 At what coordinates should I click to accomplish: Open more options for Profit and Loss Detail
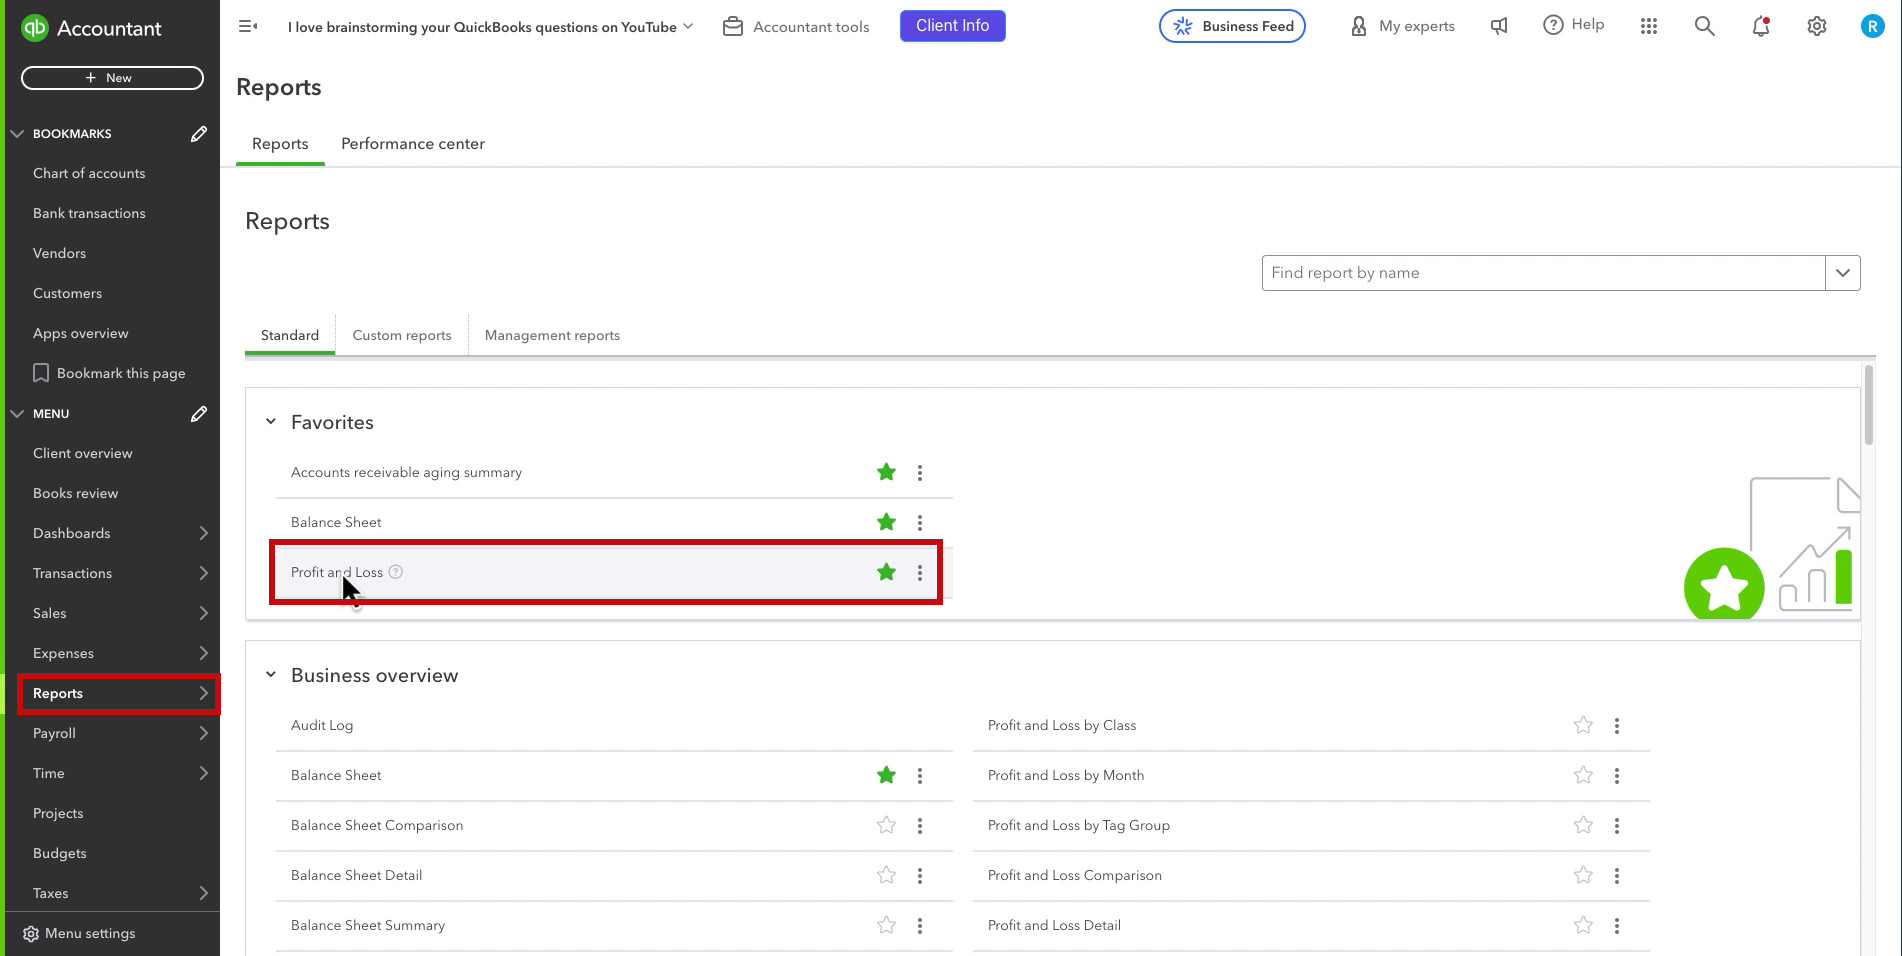pos(1617,926)
